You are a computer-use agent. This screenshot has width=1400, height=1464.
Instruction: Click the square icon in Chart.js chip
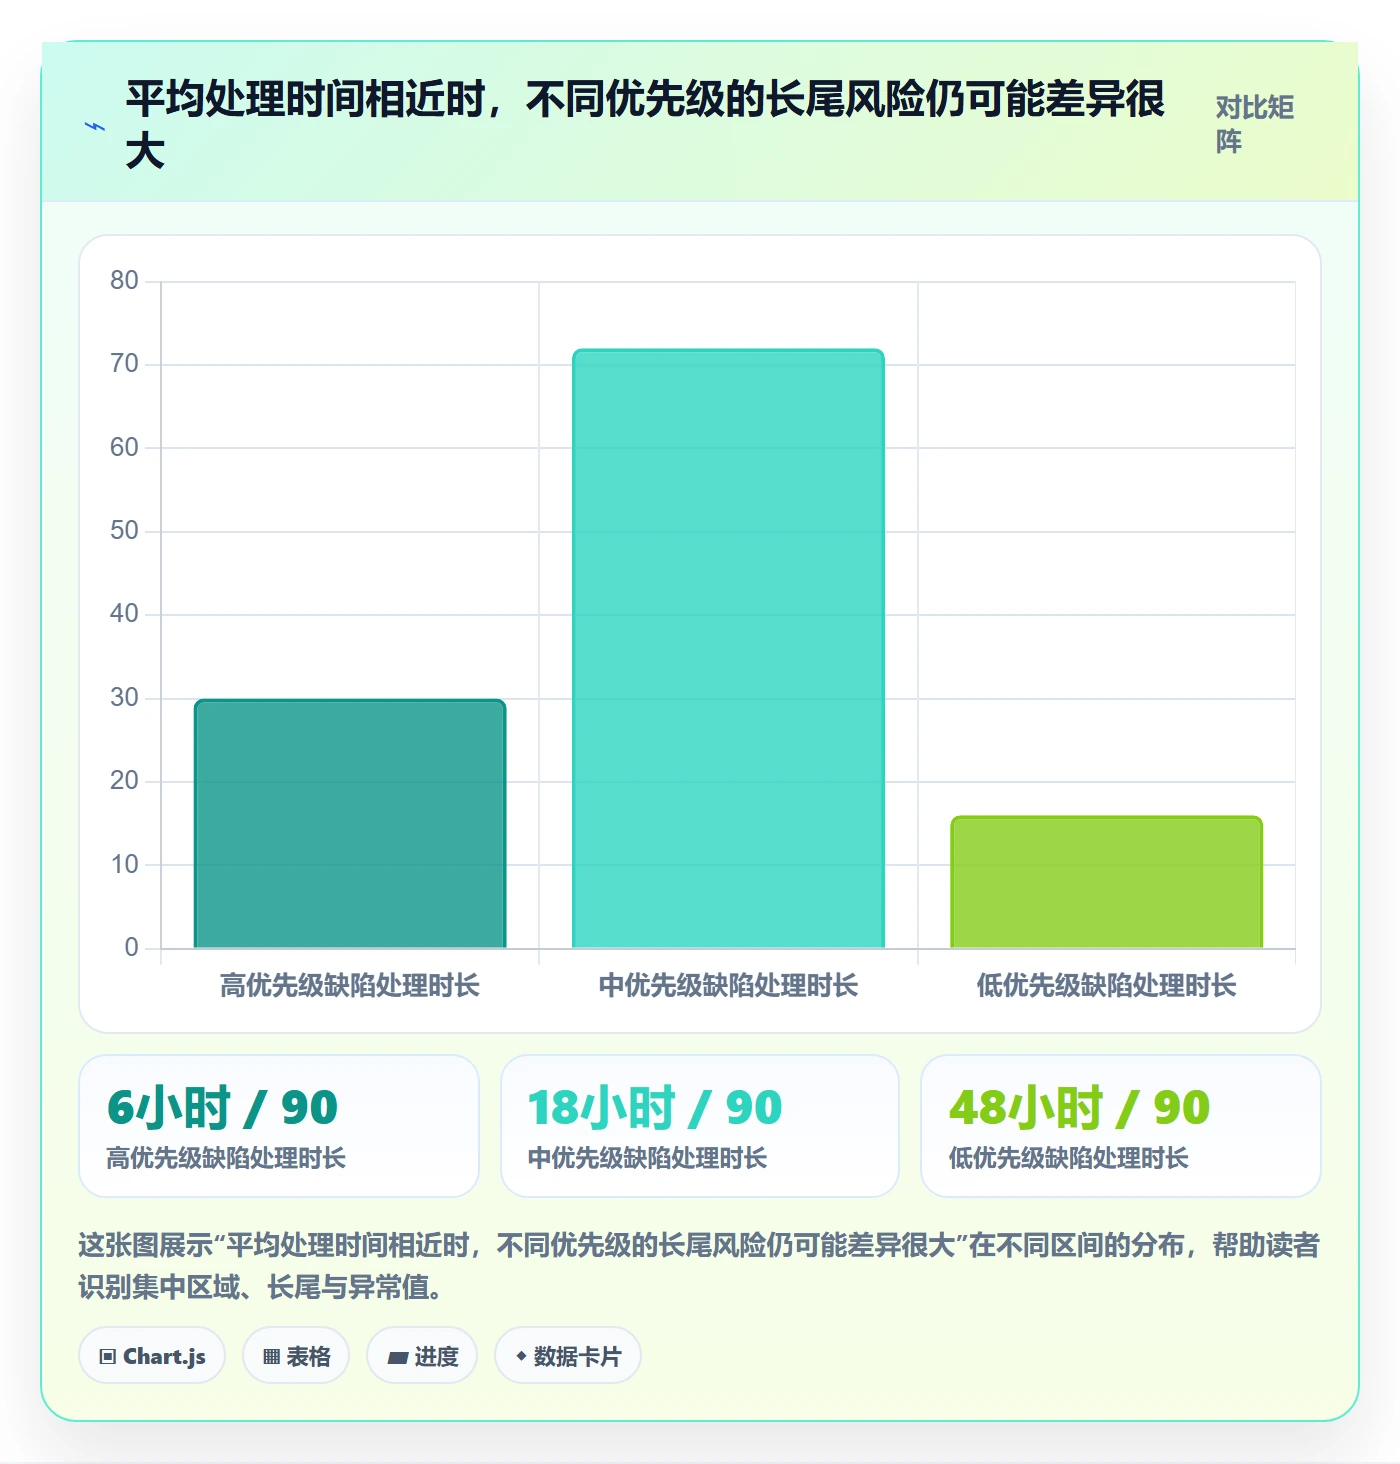[108, 1357]
